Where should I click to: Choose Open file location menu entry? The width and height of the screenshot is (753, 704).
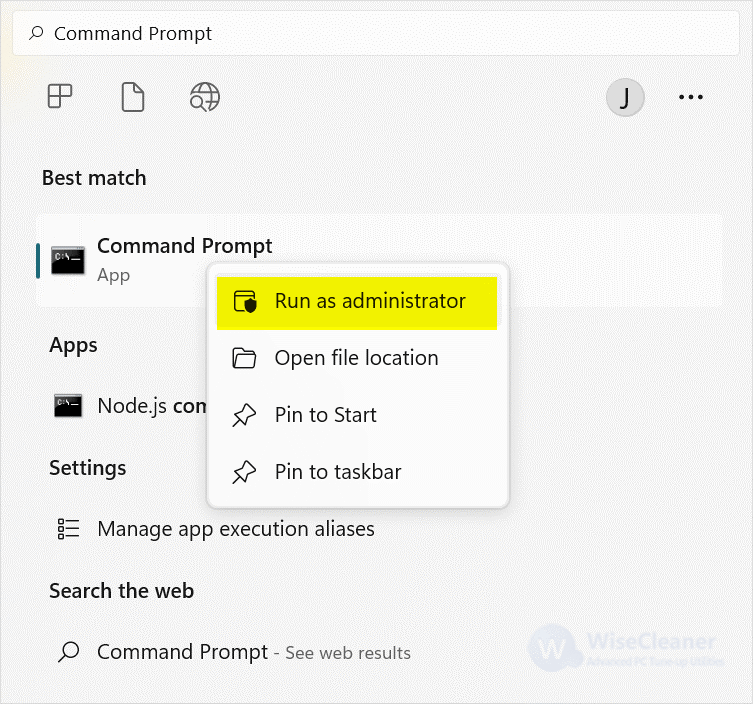[x=357, y=358]
